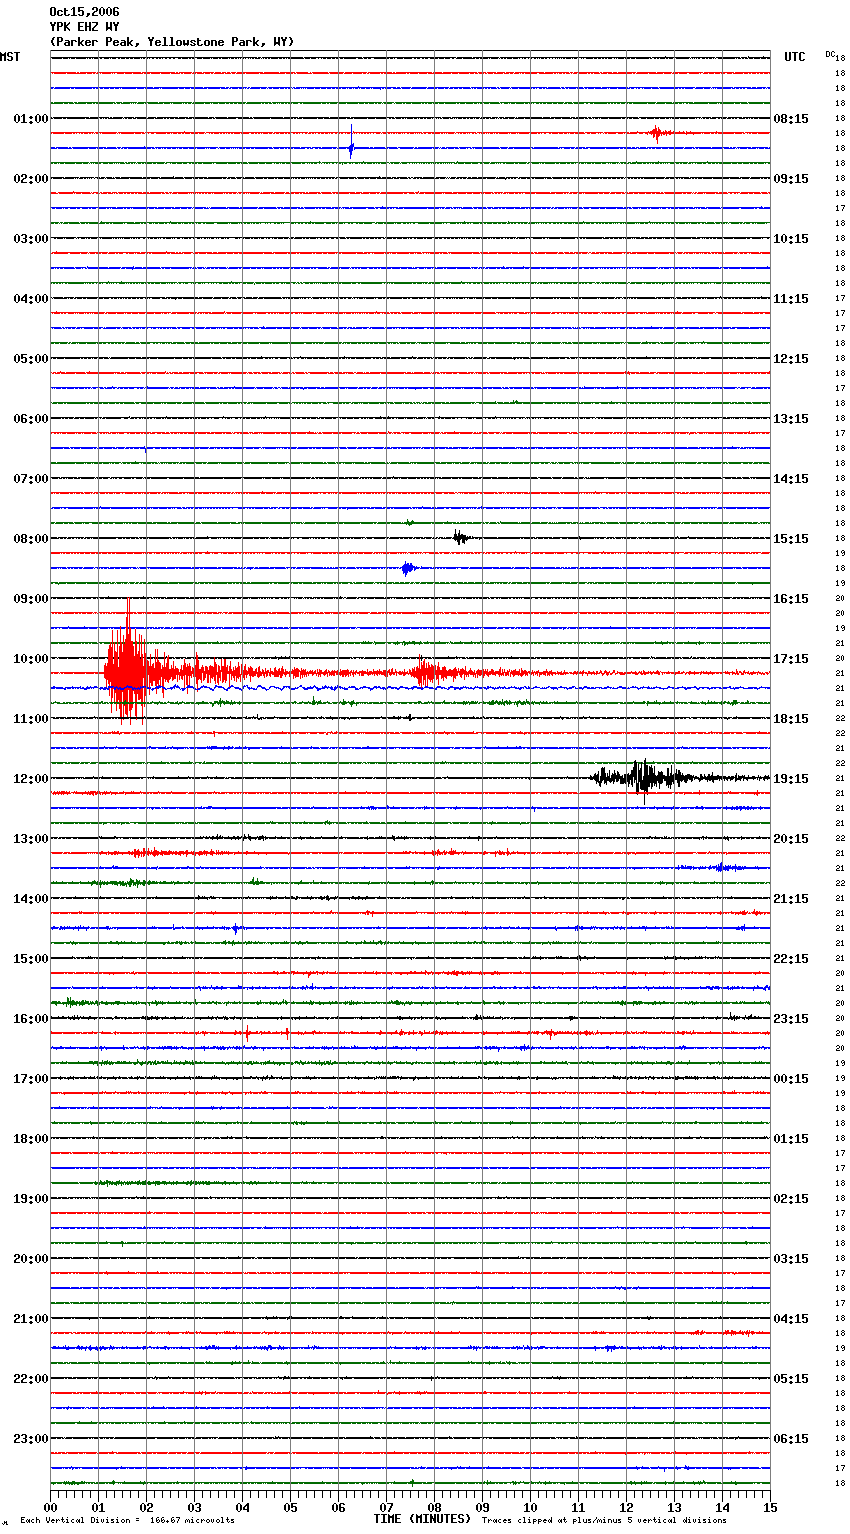Select the 10:00 MST hour label

coord(30,659)
